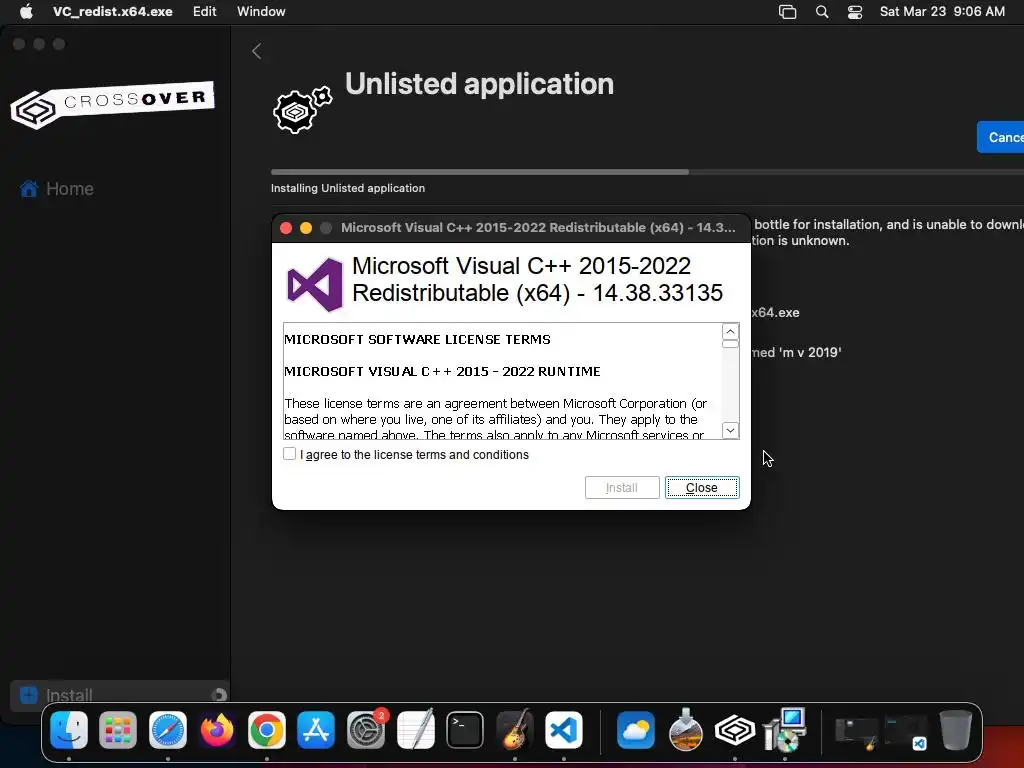Open Control Center in menu bar
The height and width of the screenshot is (768, 1024).
855,12
